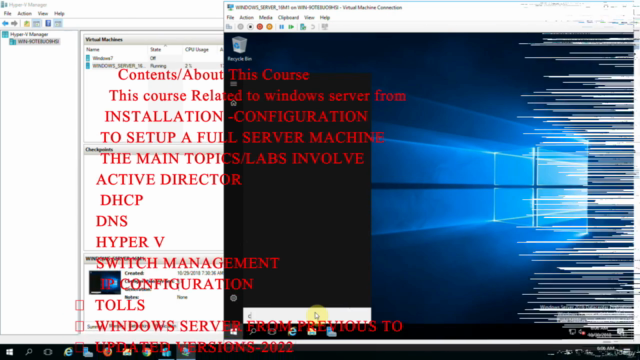This screenshot has width=640, height=360.
Task: Click green Reset icon in VM toolbar
Action: pyautogui.click(x=291, y=27)
